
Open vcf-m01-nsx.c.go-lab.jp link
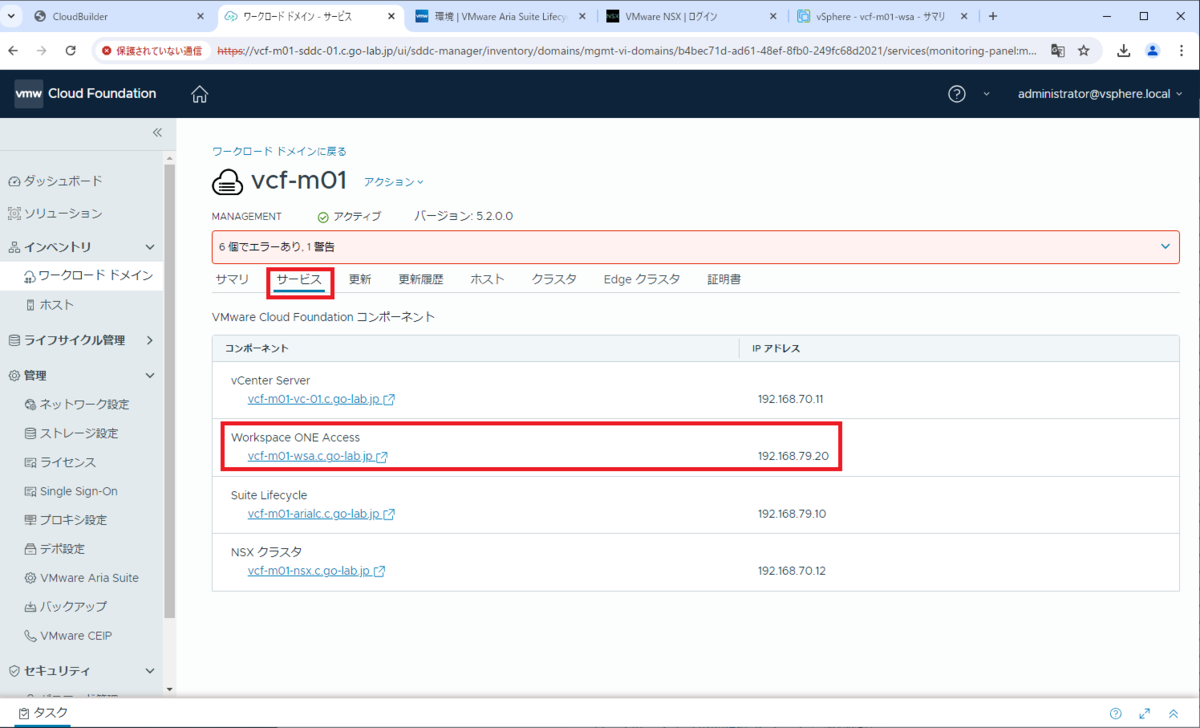pos(309,572)
